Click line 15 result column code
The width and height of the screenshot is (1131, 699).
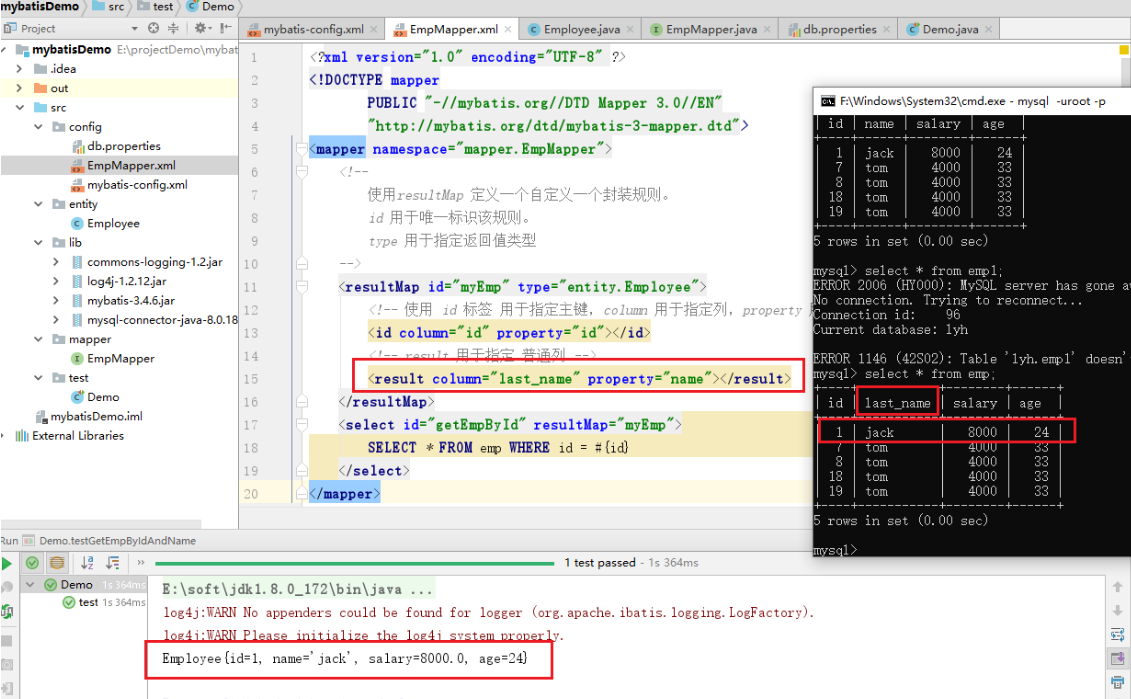579,379
